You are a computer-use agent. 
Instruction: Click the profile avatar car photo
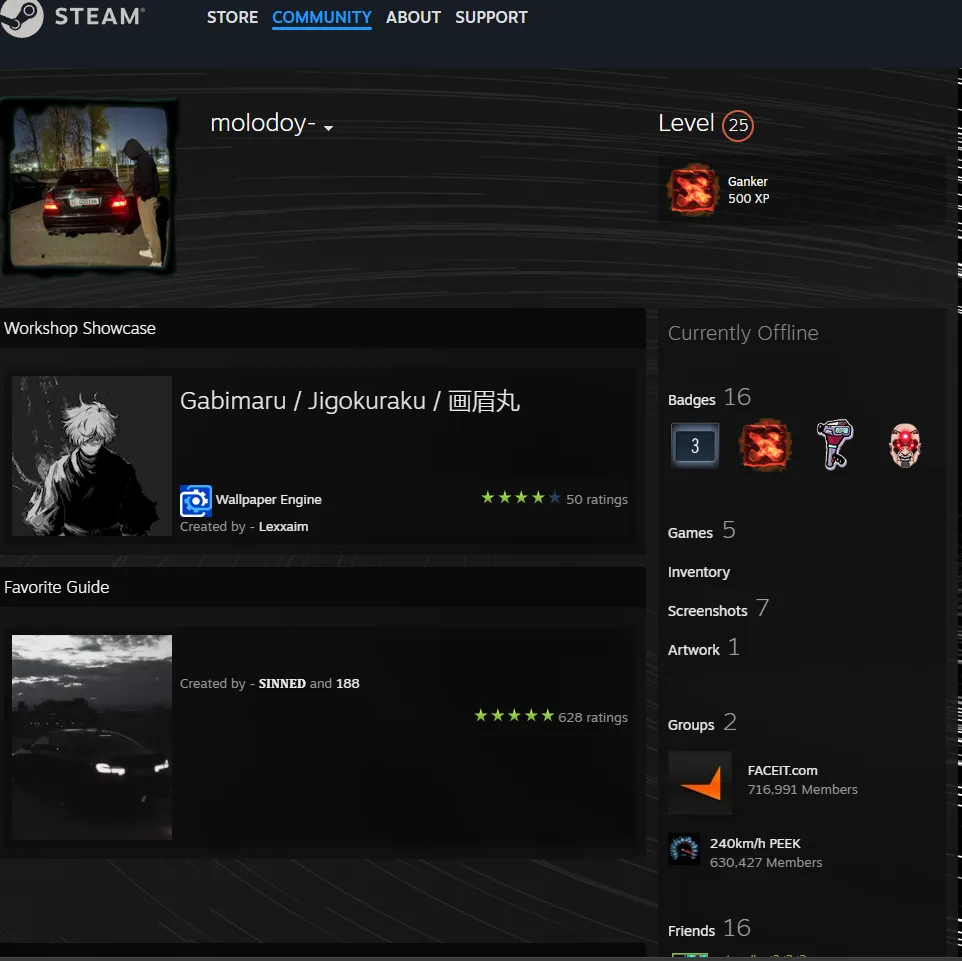point(90,187)
